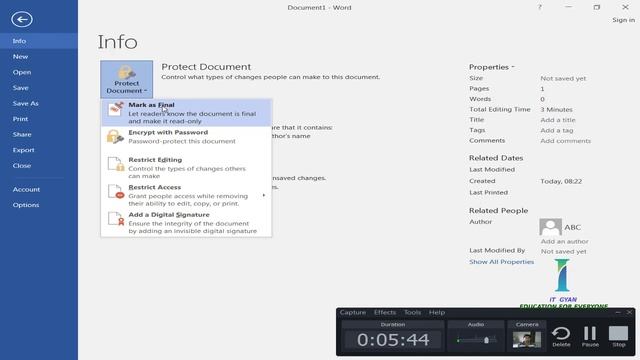Open the New page in sidebar

[39, 57]
